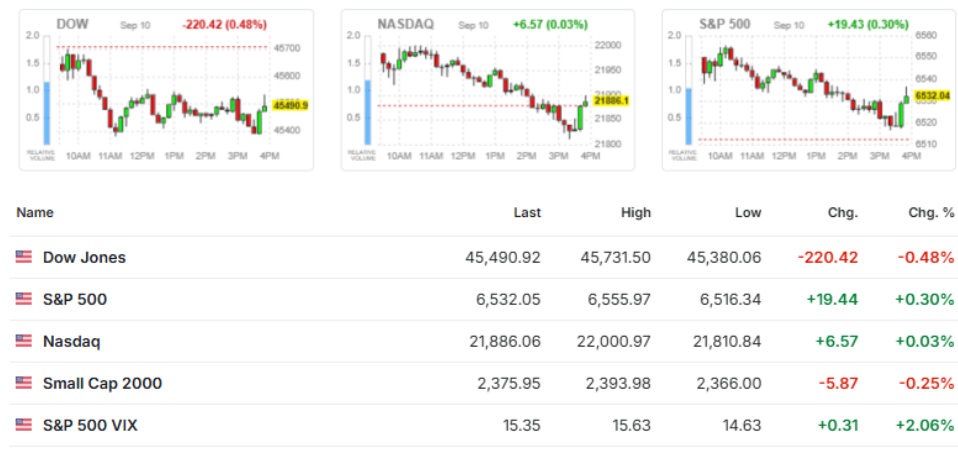Select Dow Jones last value 45,490.92
The height and width of the screenshot is (456, 958).
pos(503,257)
